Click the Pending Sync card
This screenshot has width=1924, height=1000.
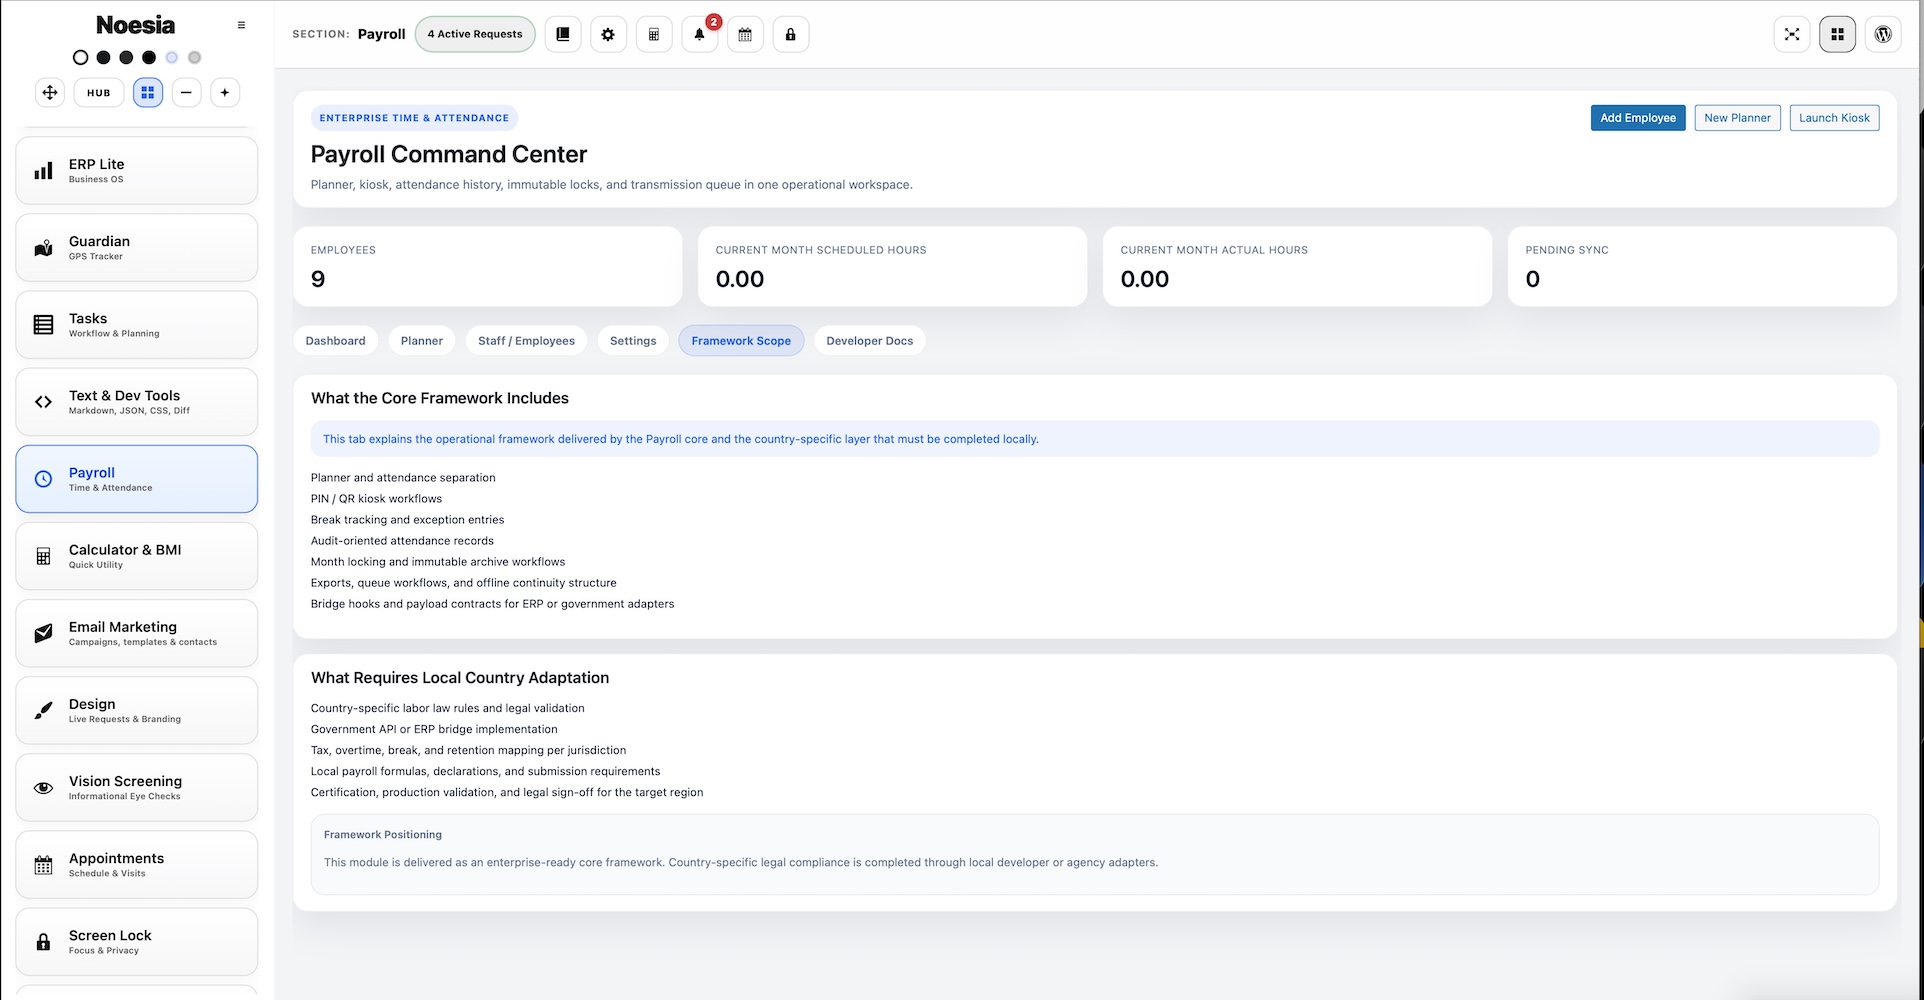pyautogui.click(x=1702, y=267)
